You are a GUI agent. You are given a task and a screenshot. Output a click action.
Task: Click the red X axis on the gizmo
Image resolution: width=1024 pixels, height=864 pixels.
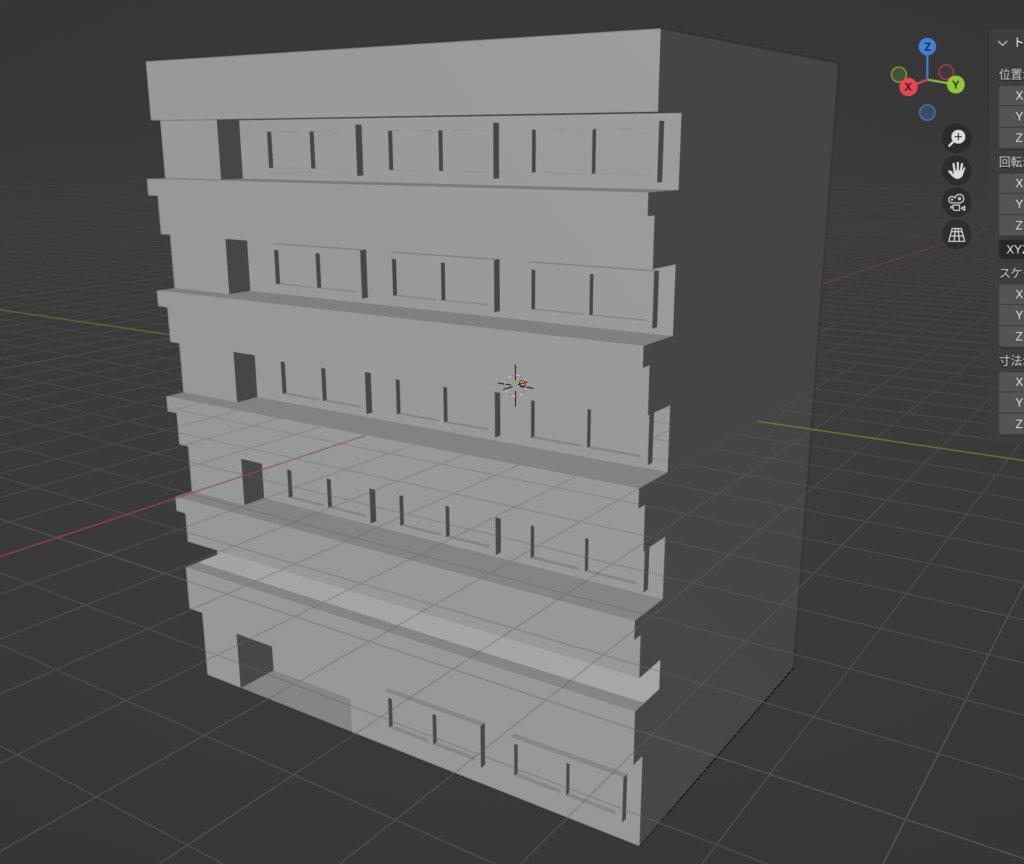(x=908, y=87)
